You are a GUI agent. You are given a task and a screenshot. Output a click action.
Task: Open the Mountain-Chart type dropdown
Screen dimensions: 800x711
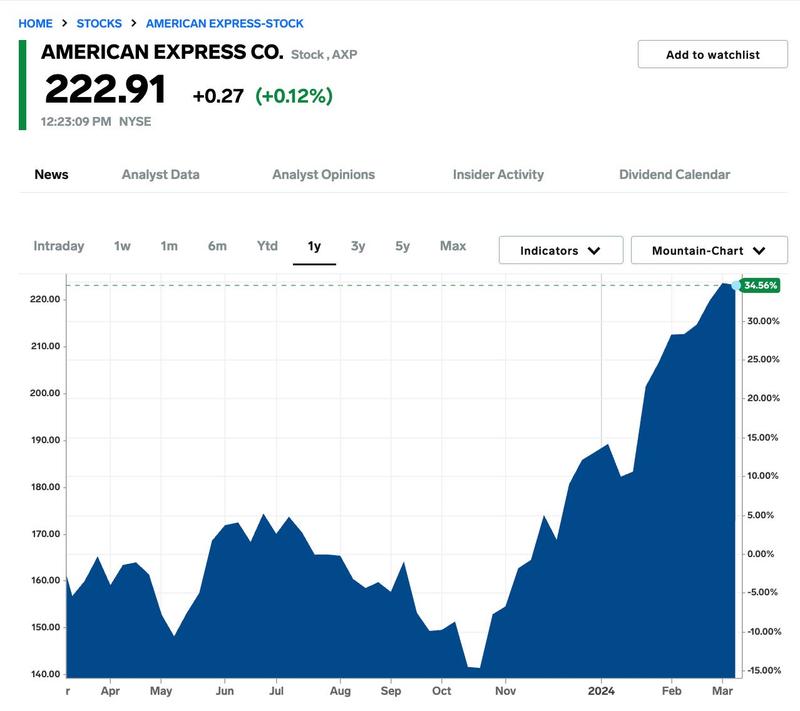coord(709,250)
